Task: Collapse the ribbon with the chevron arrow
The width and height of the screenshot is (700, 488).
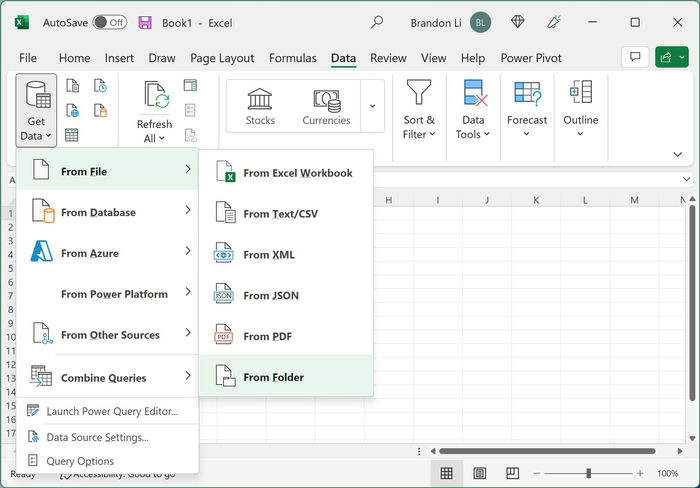Action: [677, 154]
